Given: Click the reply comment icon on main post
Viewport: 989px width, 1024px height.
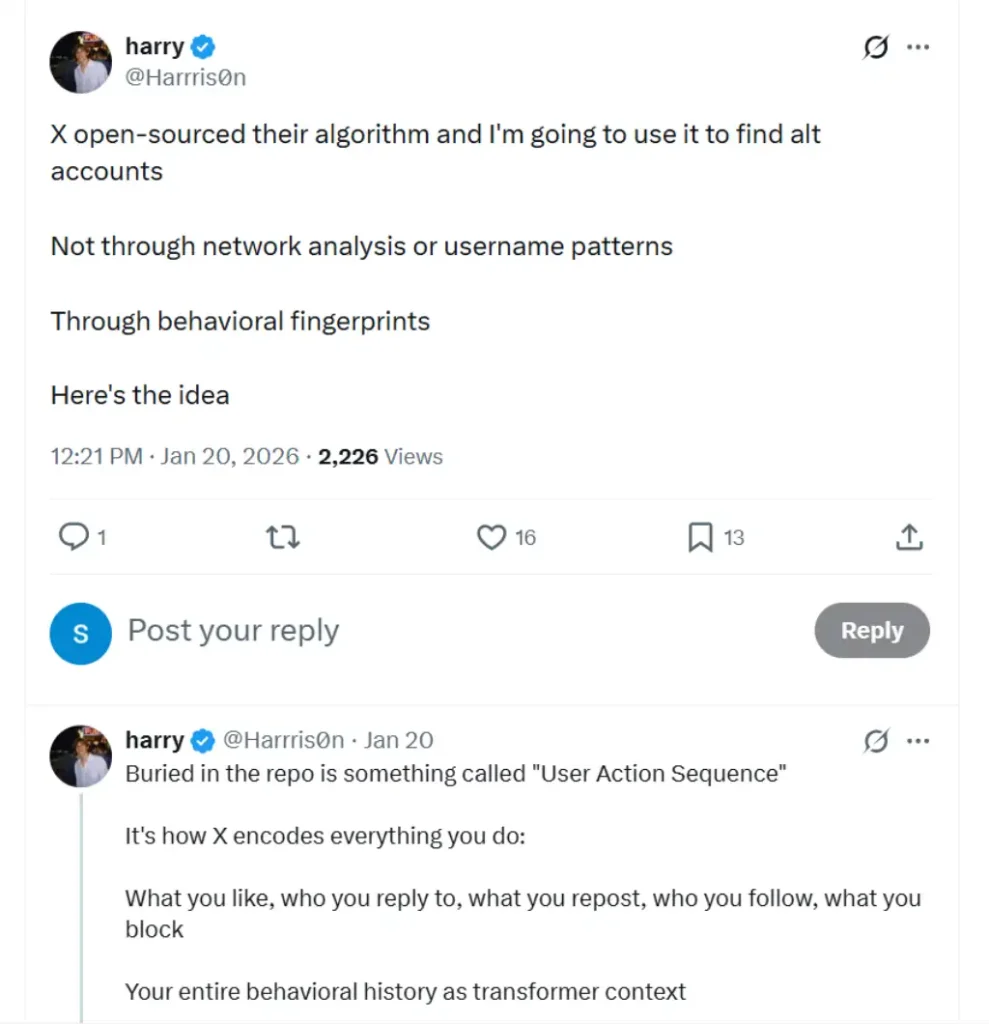Looking at the screenshot, I should 75,538.
